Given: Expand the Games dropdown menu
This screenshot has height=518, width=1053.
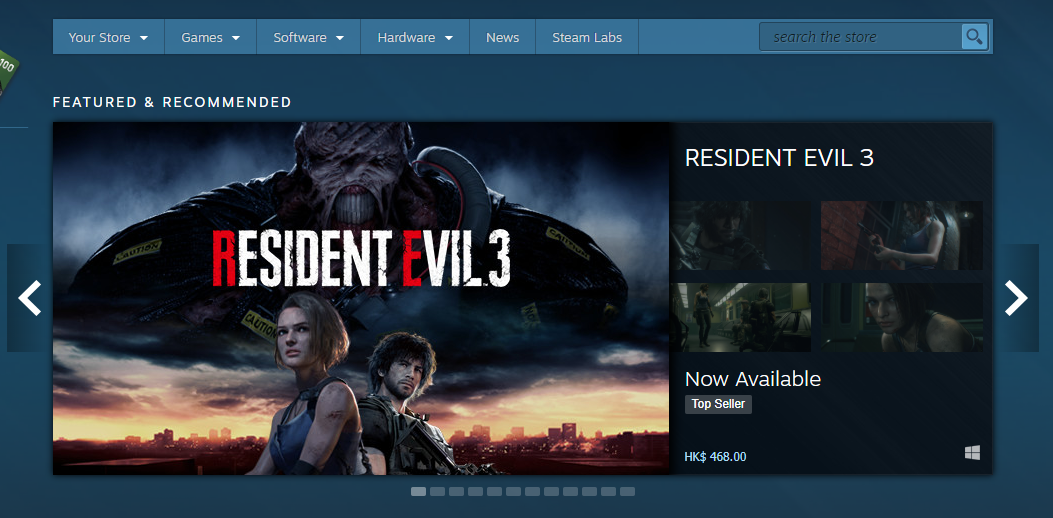Looking at the screenshot, I should pos(210,38).
